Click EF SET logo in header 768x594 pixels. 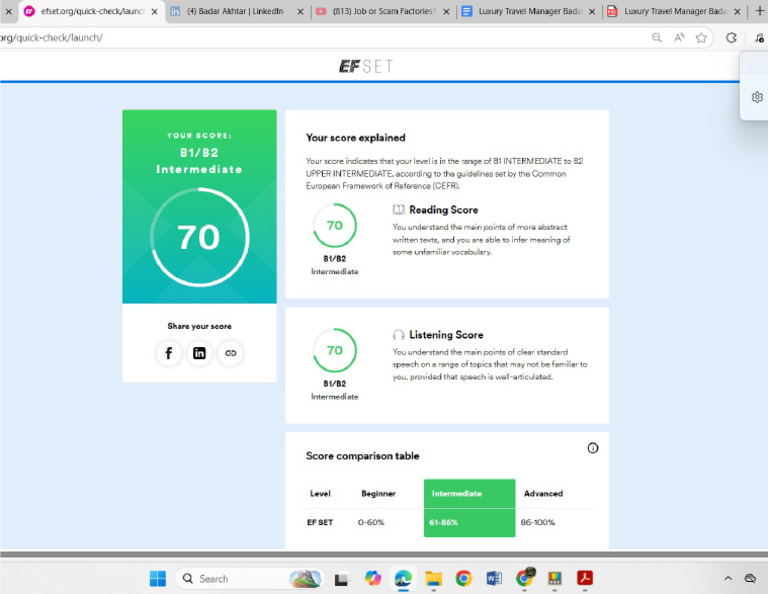point(366,66)
